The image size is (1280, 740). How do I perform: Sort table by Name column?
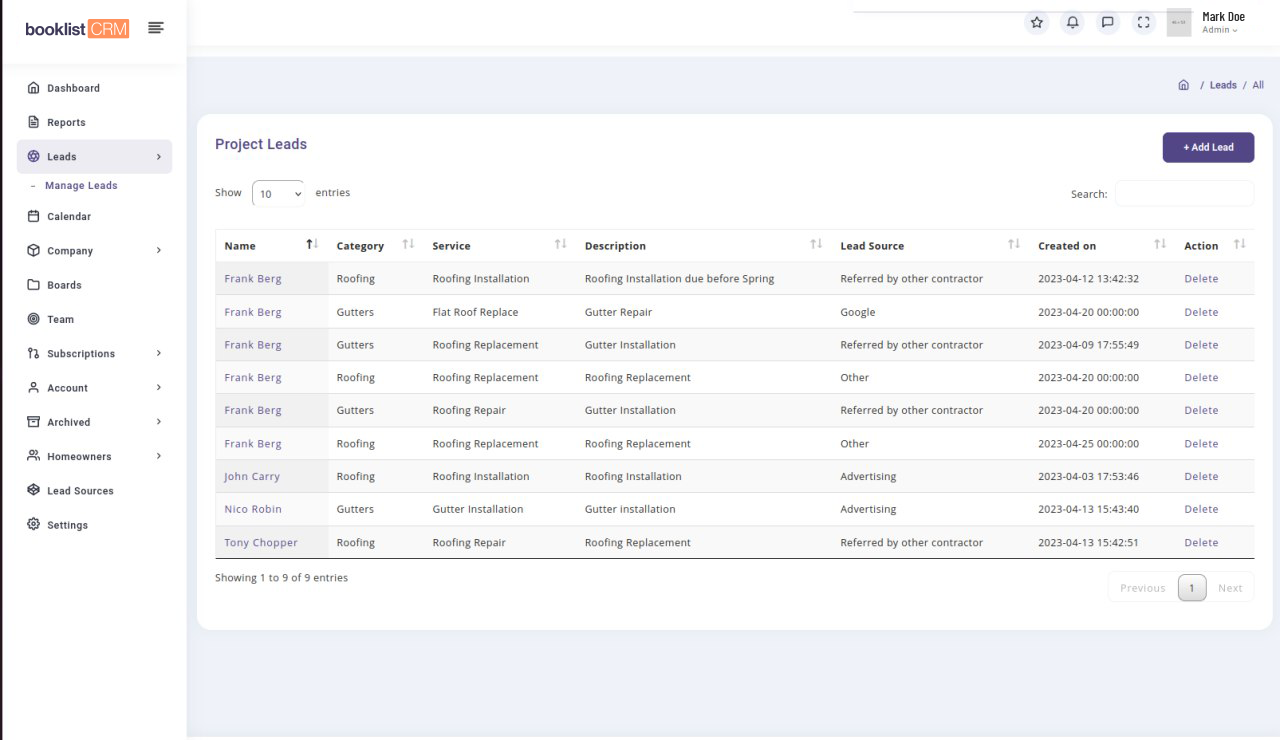(x=271, y=246)
